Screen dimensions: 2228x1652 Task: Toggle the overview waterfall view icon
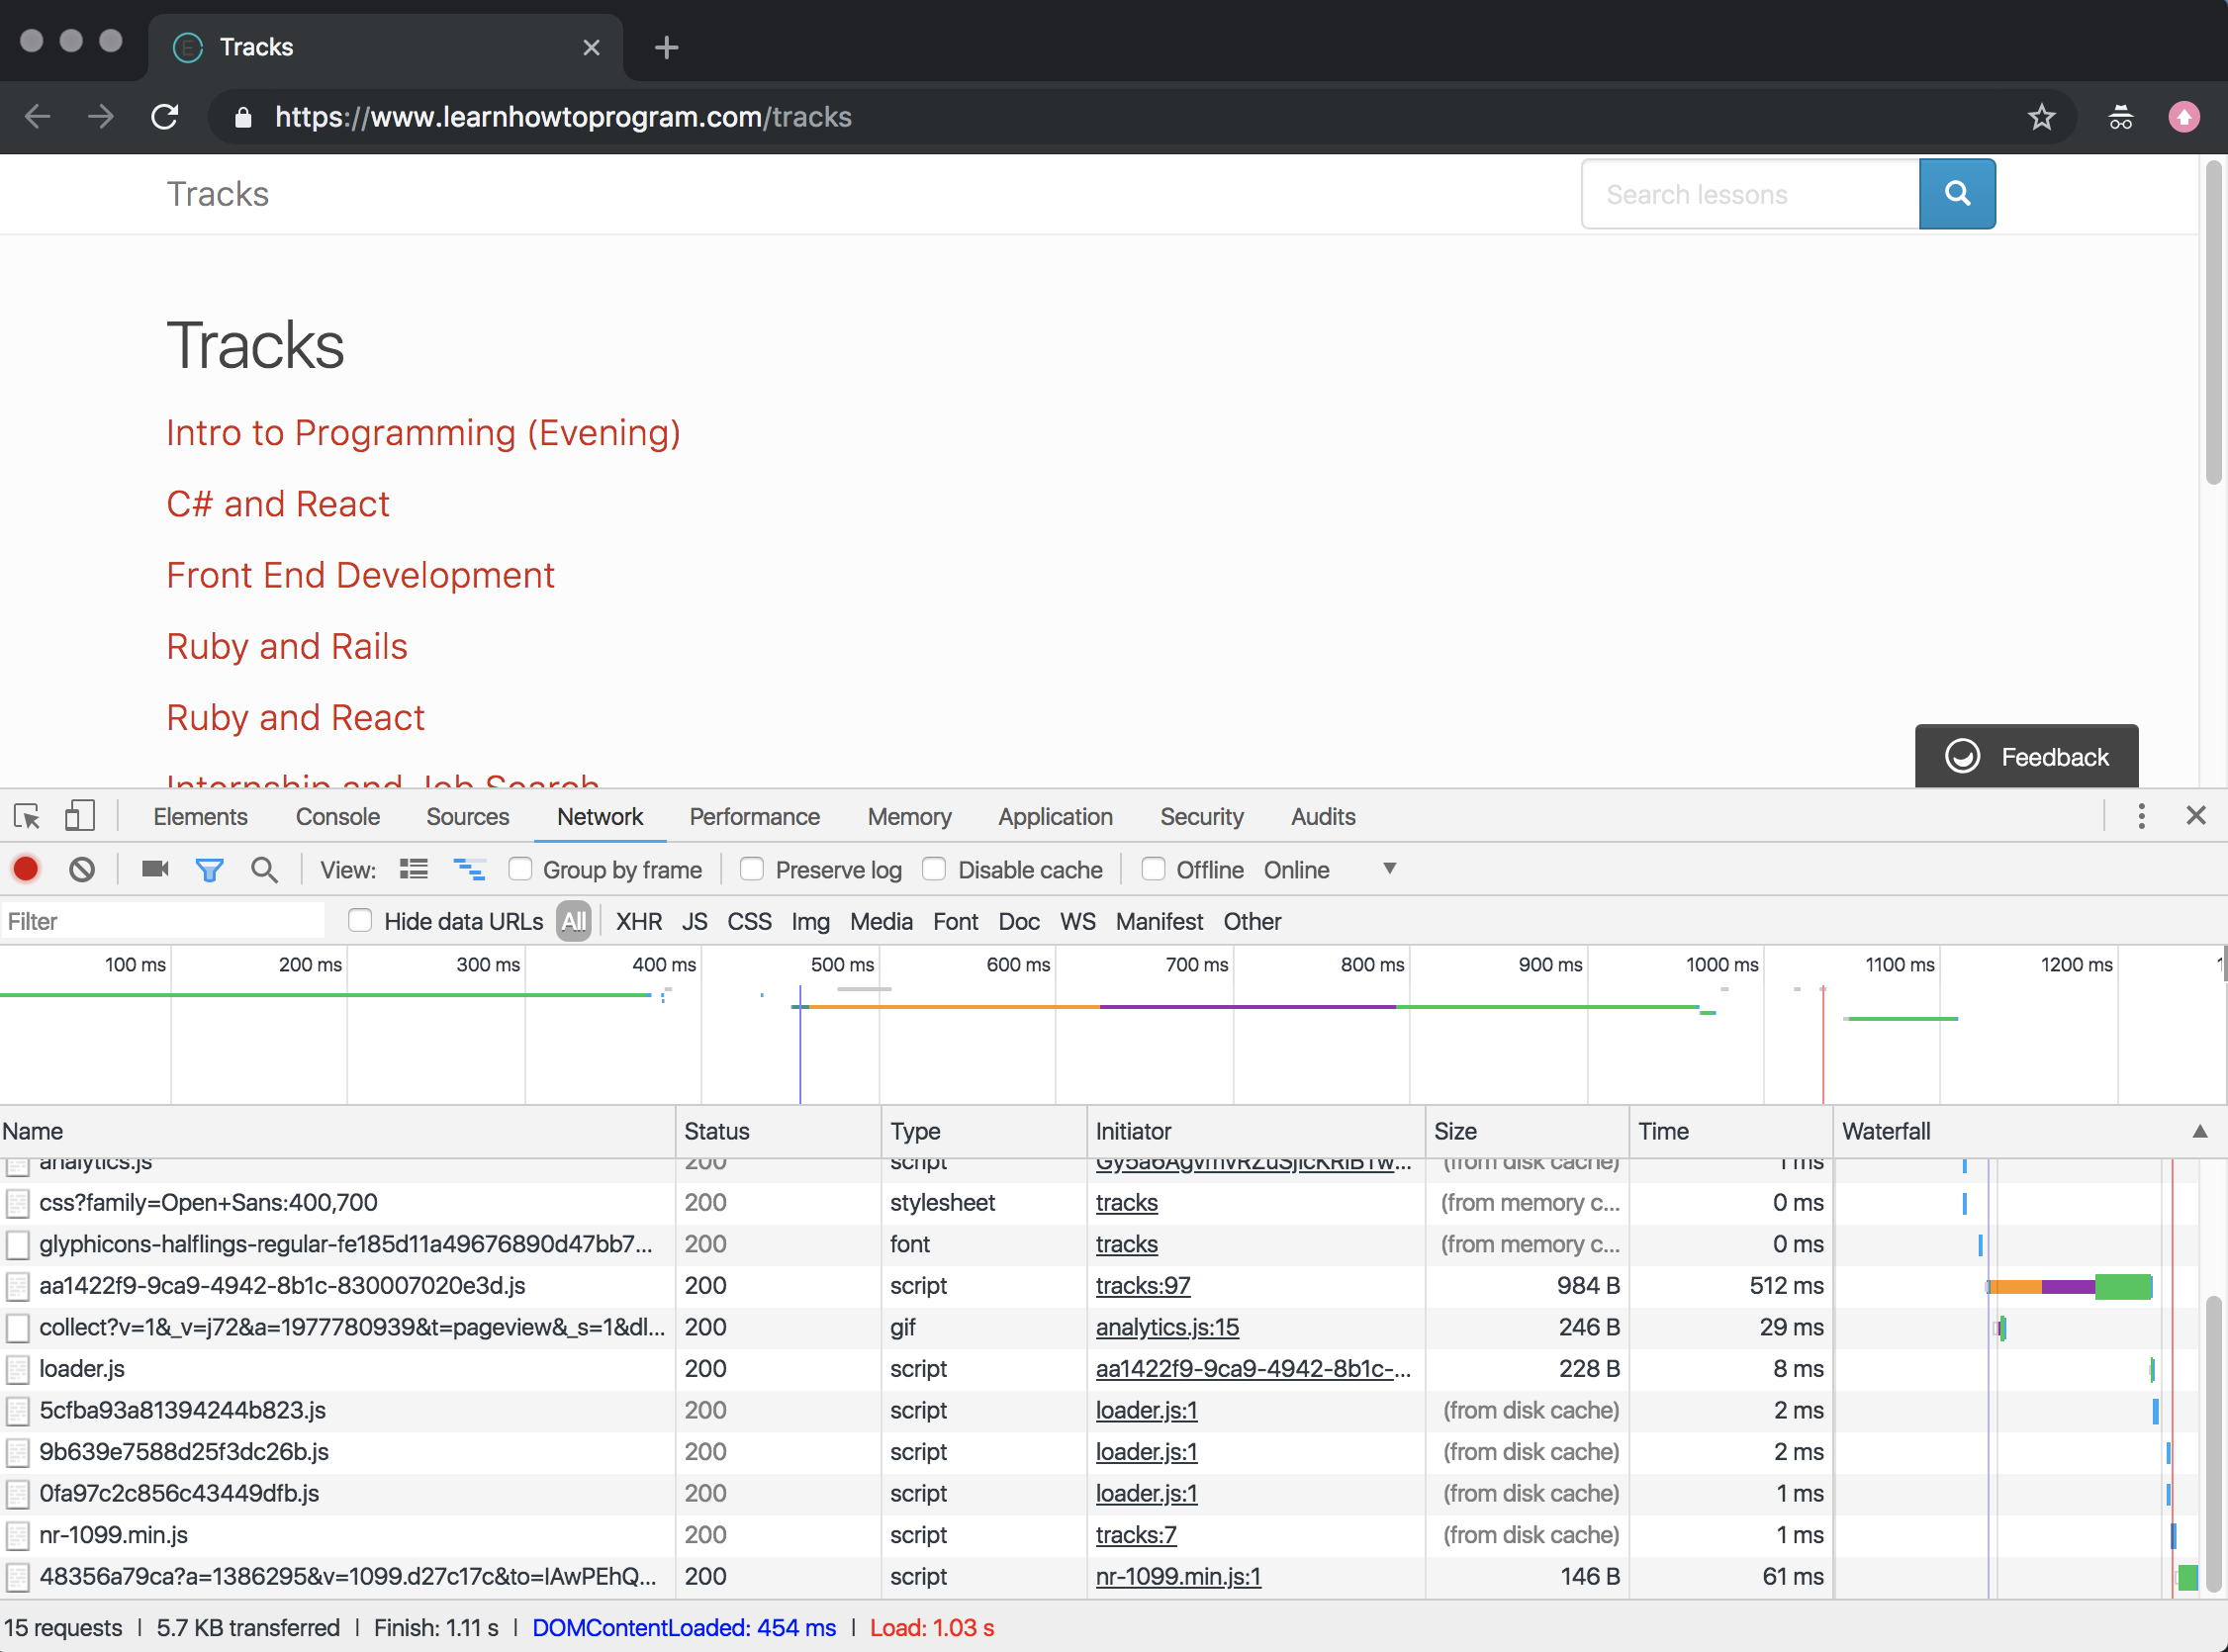pyautogui.click(x=469, y=869)
